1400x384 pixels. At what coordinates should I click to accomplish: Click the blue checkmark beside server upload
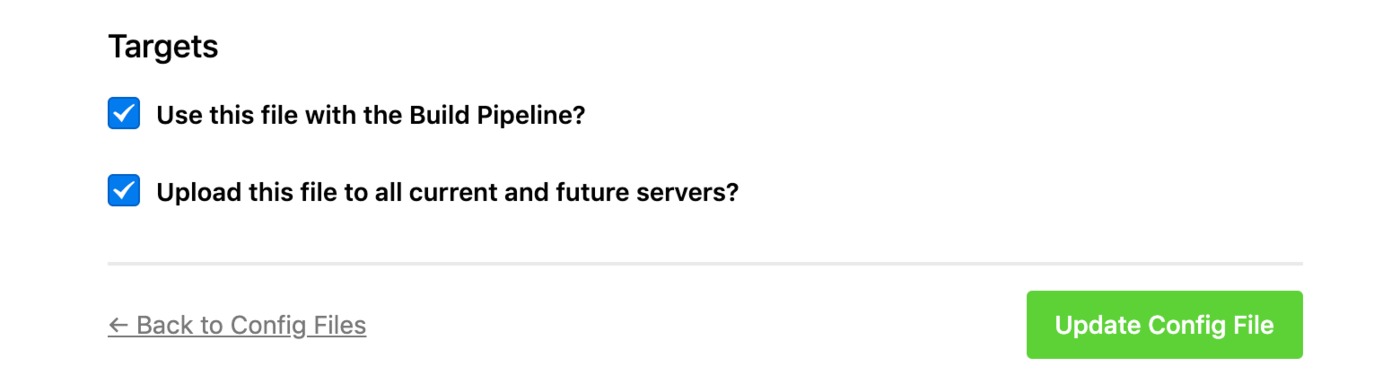(124, 190)
